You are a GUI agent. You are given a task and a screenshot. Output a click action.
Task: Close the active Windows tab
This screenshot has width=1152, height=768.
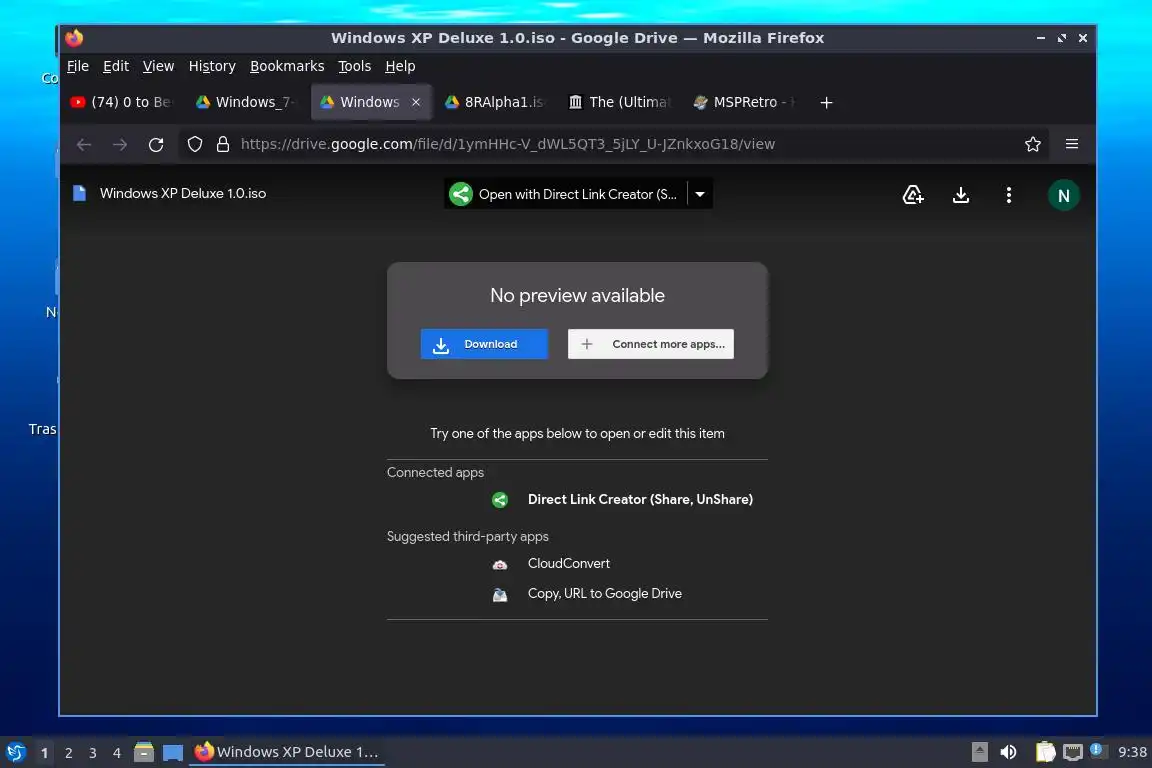(416, 102)
